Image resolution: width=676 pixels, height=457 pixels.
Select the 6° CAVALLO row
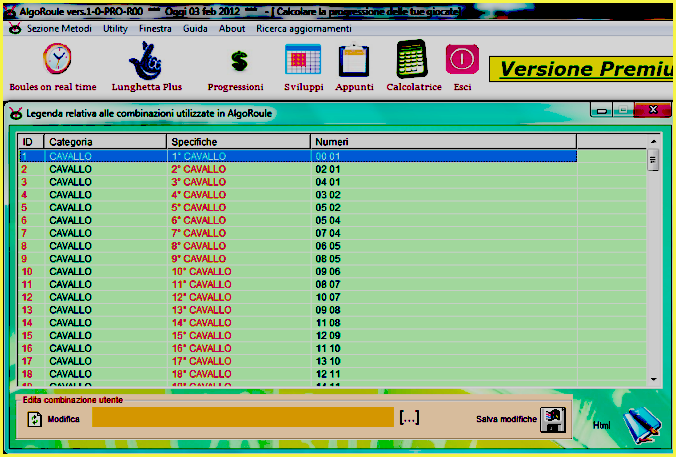click(x=298, y=220)
